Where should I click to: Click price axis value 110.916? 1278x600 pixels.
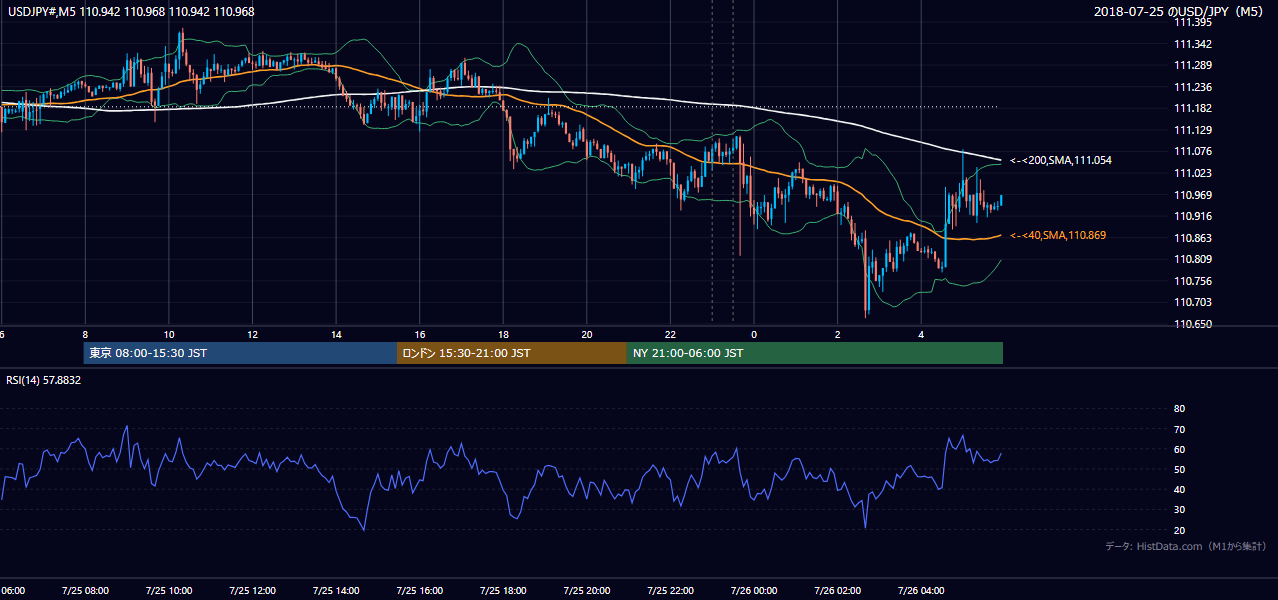click(1192, 216)
